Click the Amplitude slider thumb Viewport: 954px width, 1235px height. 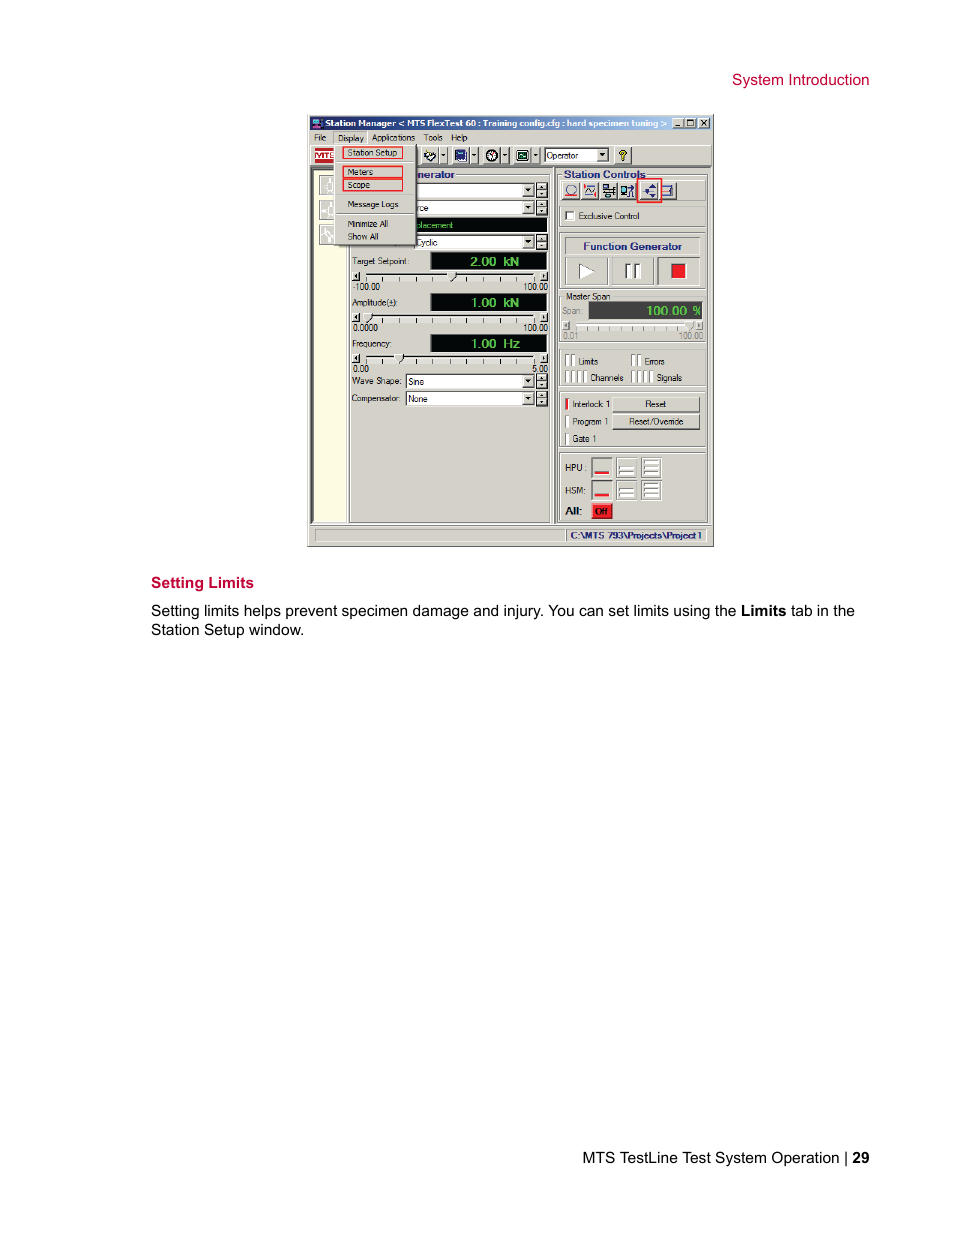point(369,318)
